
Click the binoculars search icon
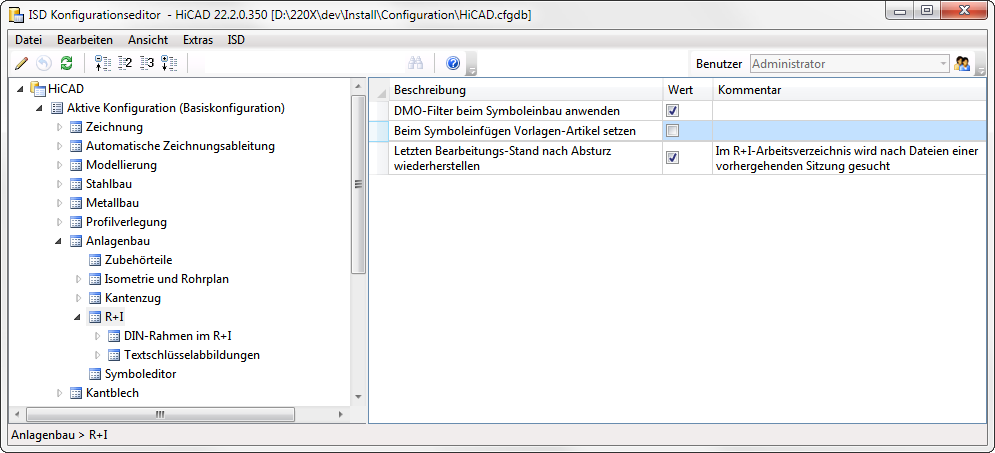pyautogui.click(x=416, y=63)
